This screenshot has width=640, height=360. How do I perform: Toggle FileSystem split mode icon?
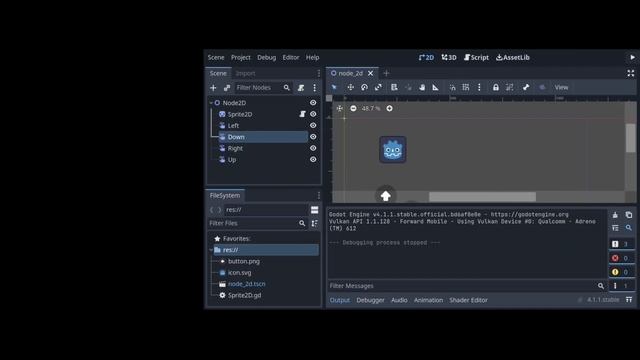(314, 210)
